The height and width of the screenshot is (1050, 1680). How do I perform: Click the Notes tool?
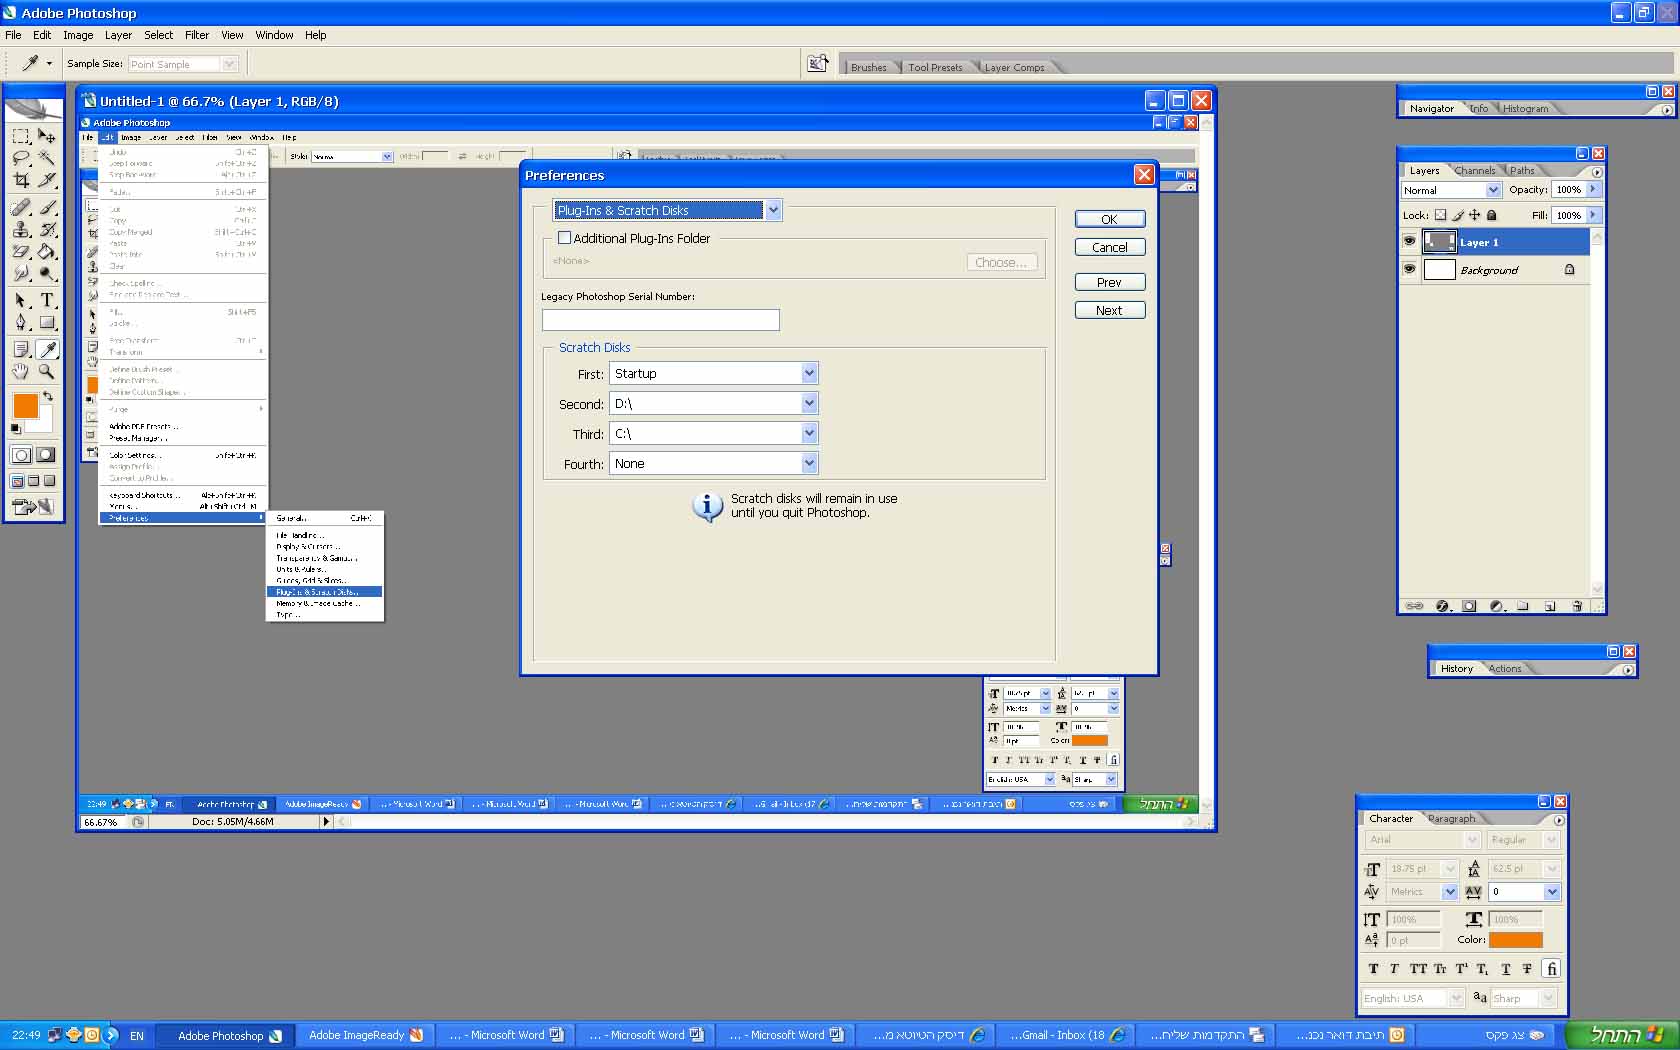pyautogui.click(x=21, y=349)
